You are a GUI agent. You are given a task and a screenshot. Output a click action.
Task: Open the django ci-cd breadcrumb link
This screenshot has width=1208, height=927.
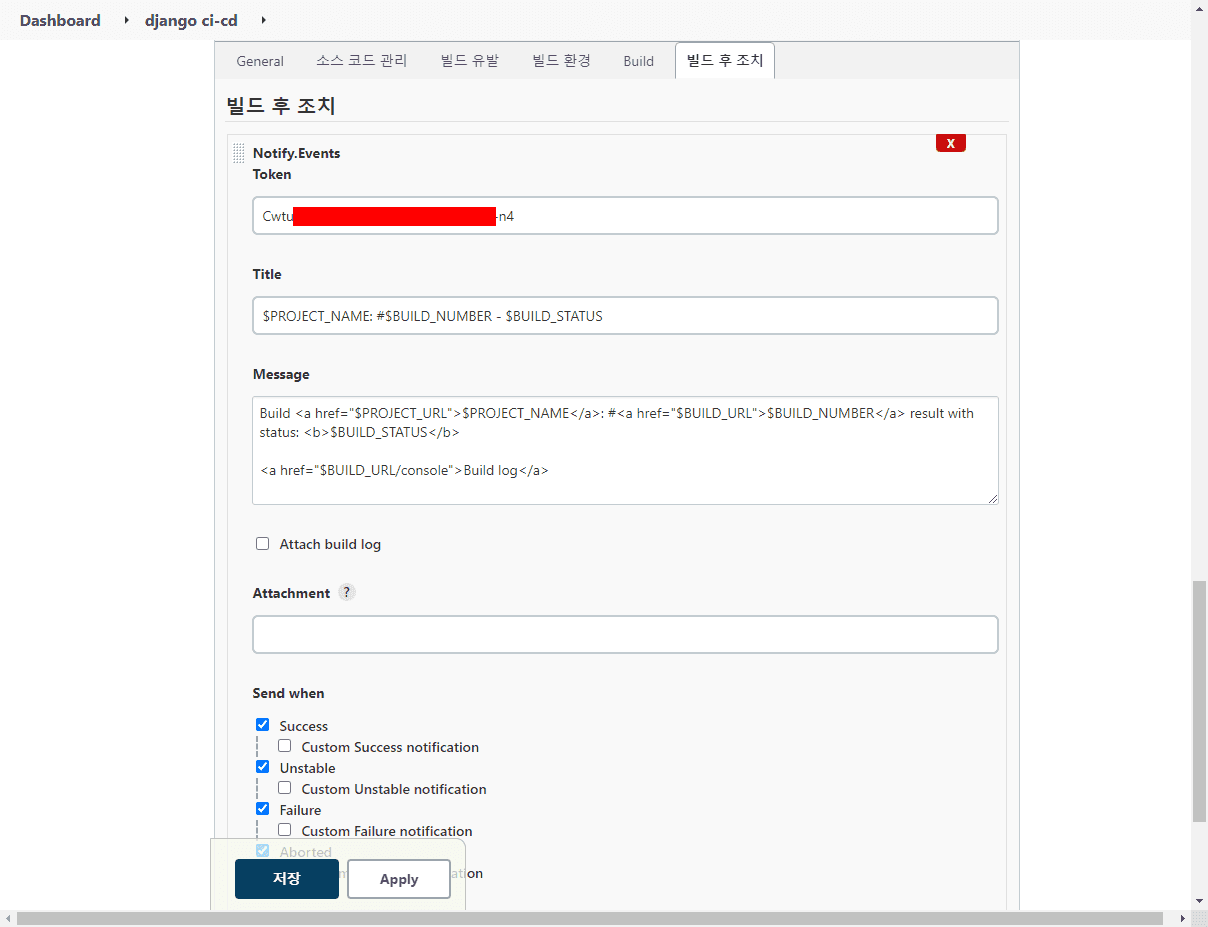(191, 20)
